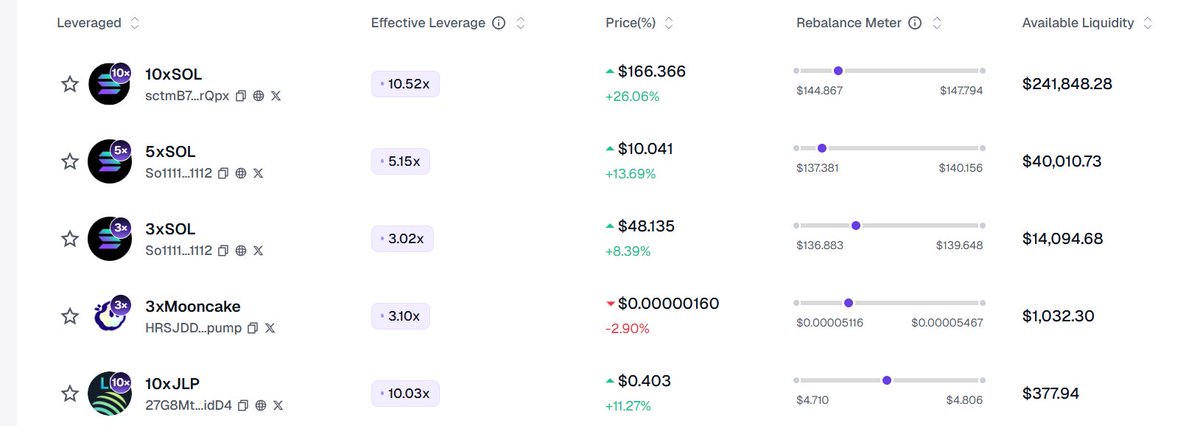Open the 5xSOL token name link
Image resolution: width=1200 pixels, height=426 pixels.
(170, 152)
